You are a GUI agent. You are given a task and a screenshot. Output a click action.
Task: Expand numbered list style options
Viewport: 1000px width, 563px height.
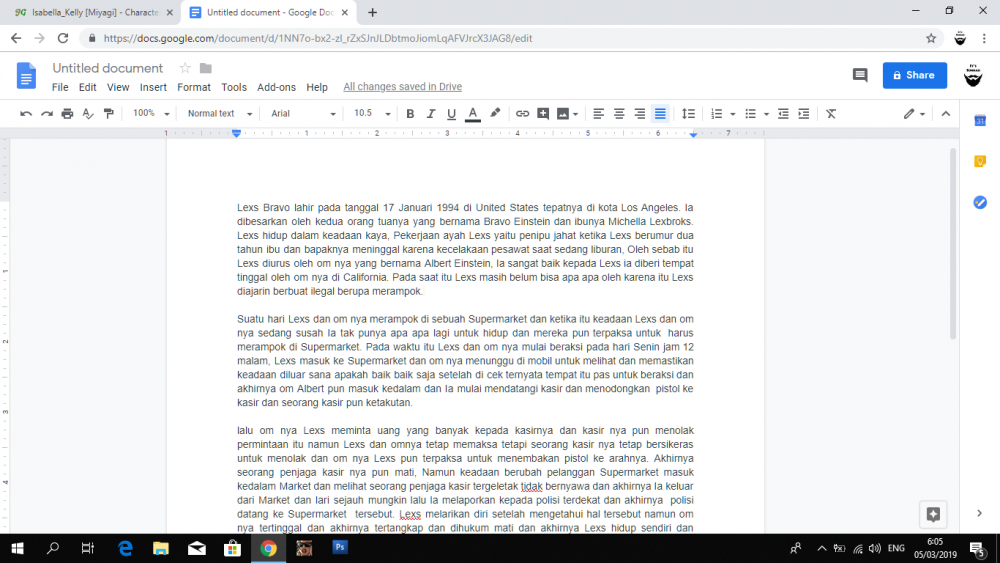[x=732, y=114]
